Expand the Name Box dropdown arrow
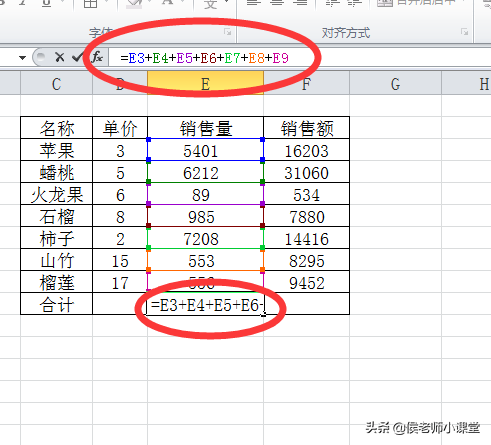Viewport: 491px width, 445px height. (x=22, y=58)
